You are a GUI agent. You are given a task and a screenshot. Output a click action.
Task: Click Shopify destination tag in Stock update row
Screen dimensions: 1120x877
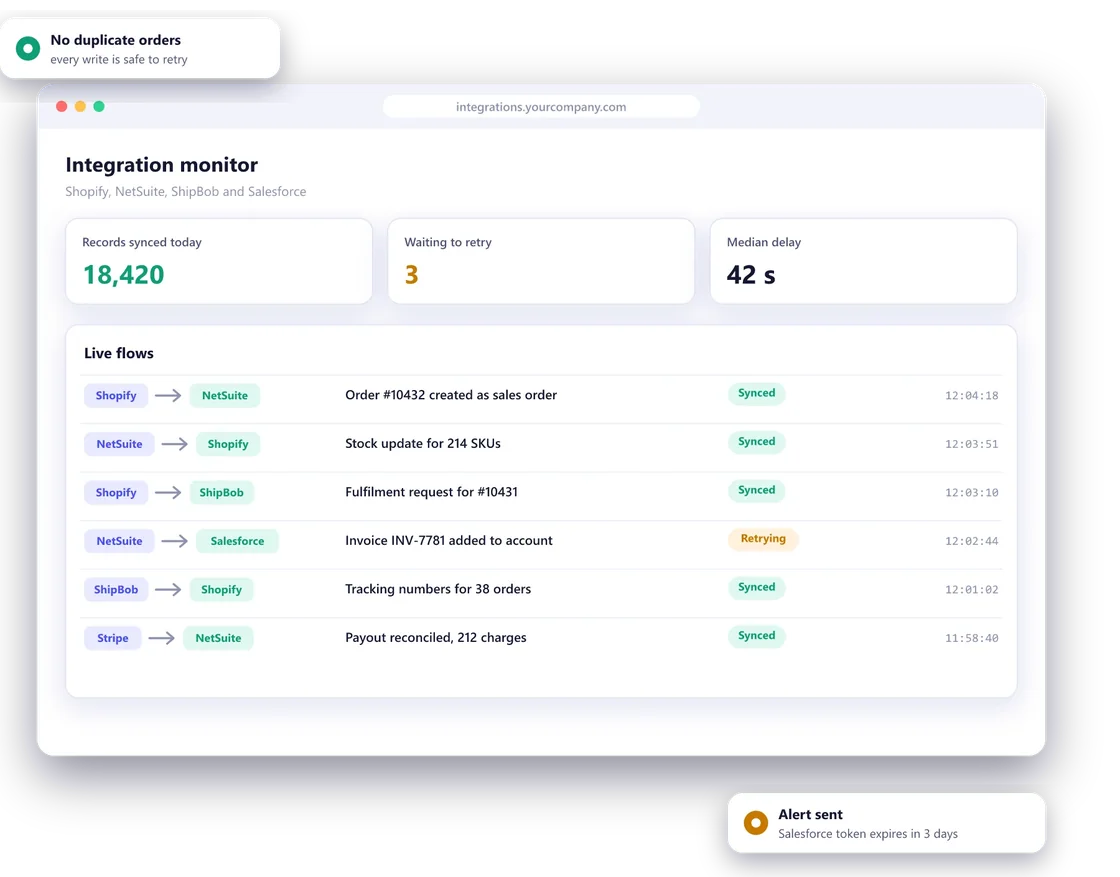pos(228,444)
